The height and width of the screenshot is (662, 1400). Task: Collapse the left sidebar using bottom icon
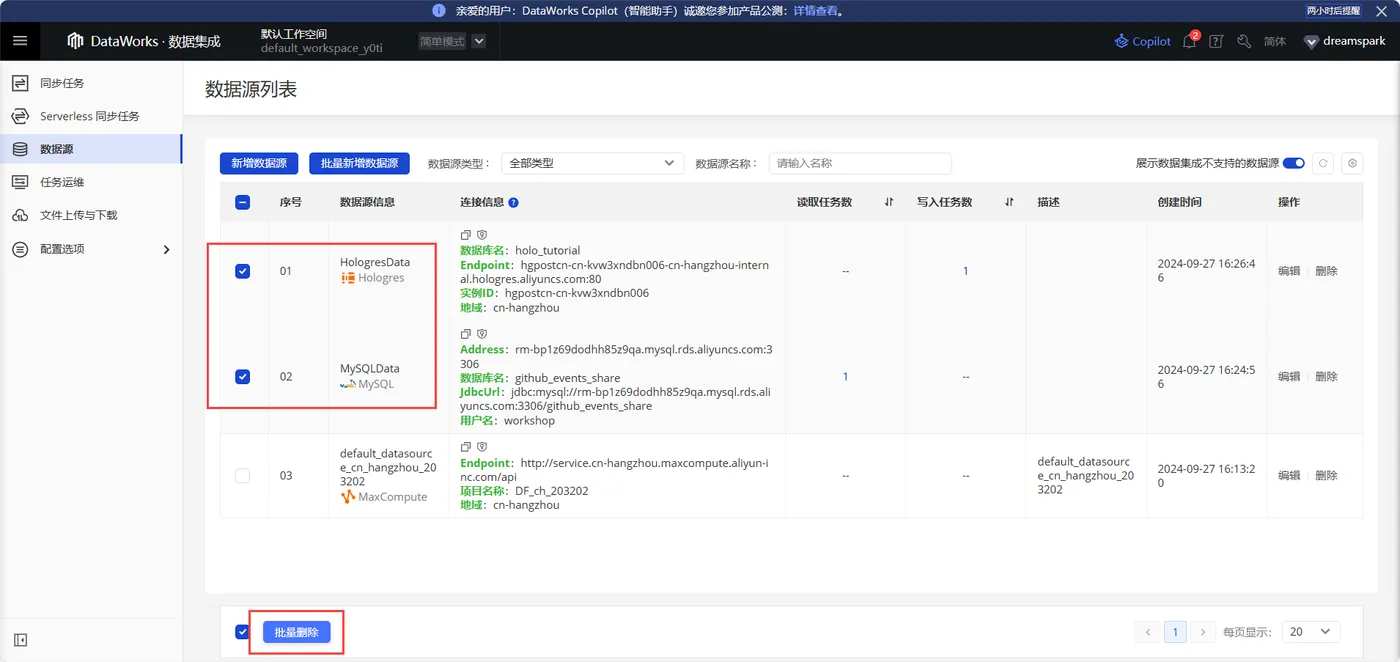pyautogui.click(x=20, y=640)
